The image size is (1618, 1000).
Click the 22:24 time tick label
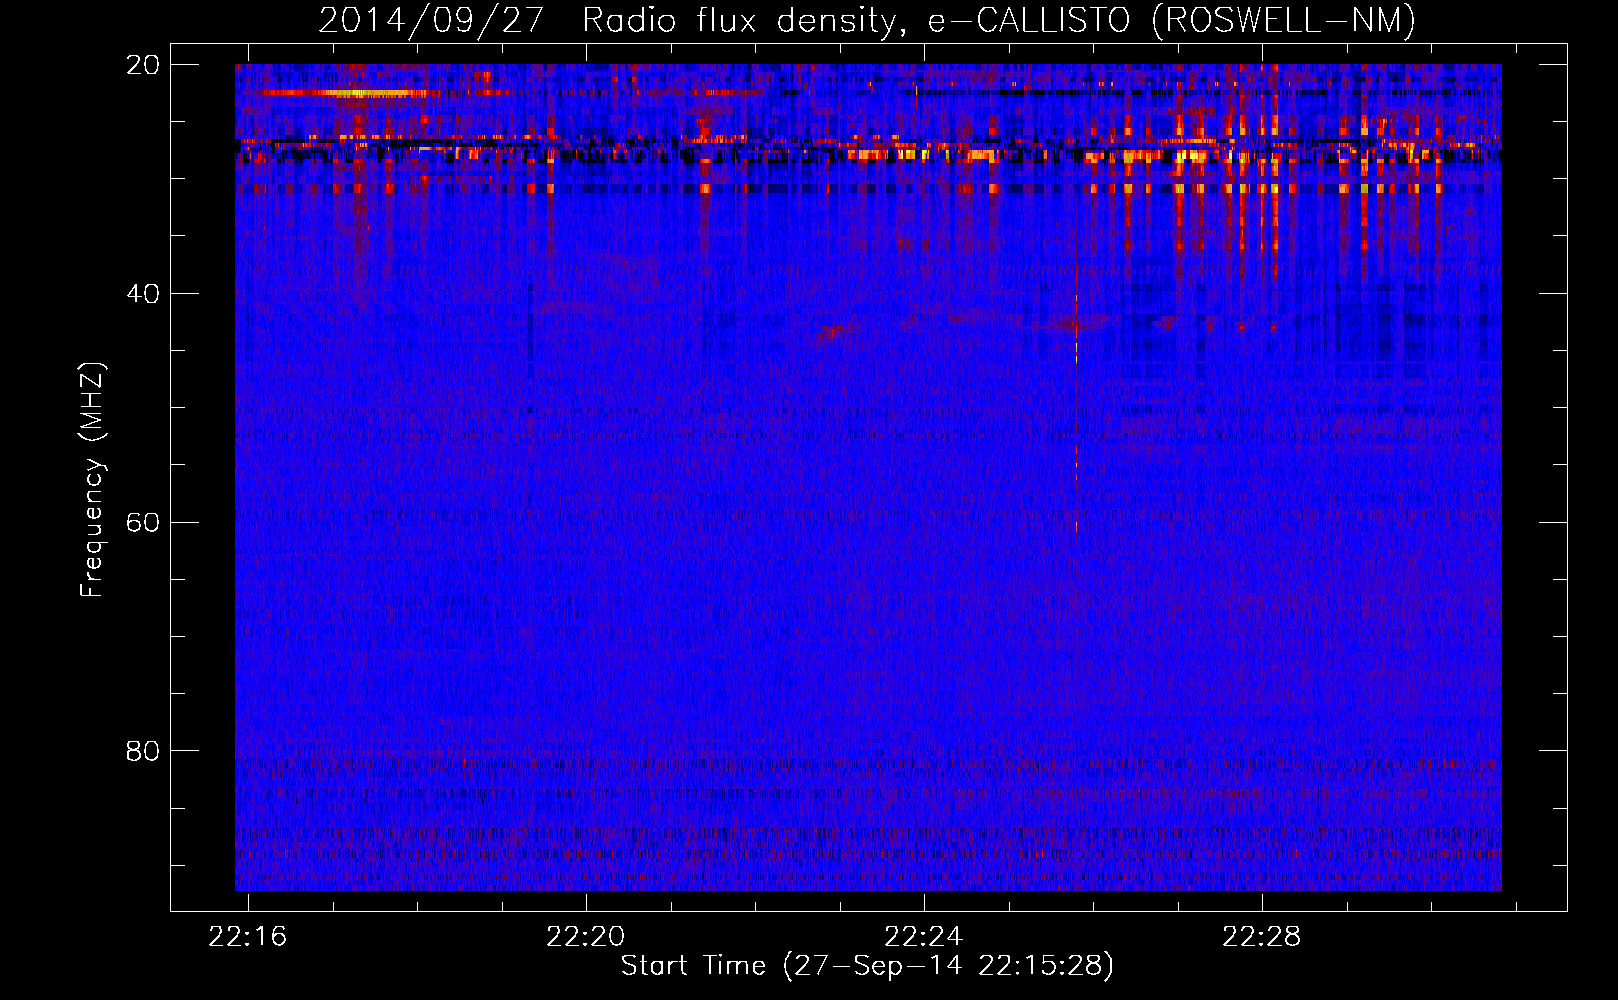pos(924,937)
